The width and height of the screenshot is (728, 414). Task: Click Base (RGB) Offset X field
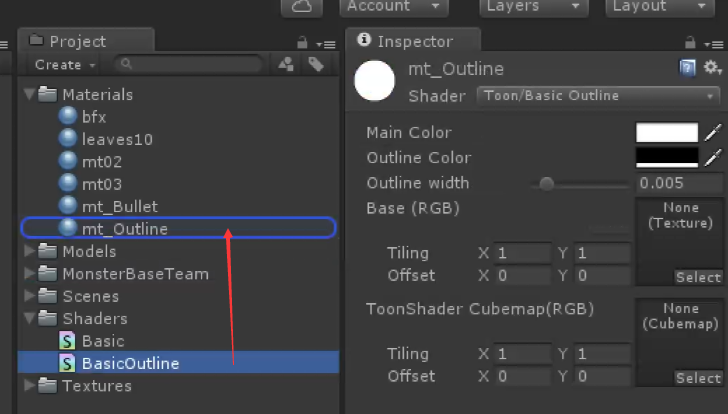tap(522, 276)
